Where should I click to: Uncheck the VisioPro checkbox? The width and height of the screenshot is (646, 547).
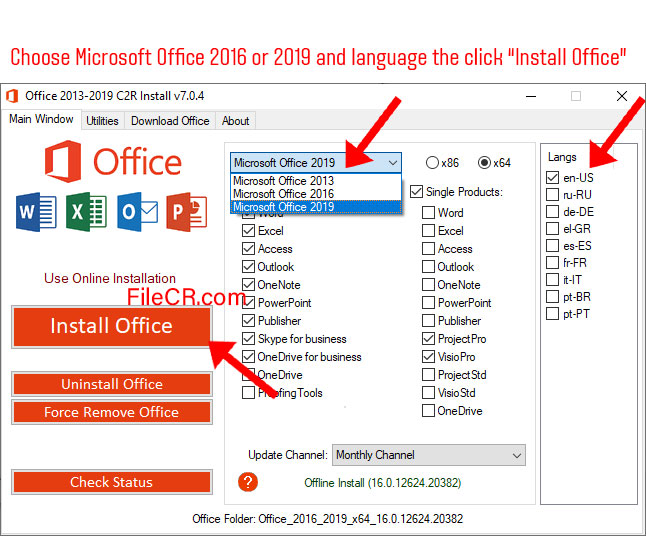428,357
